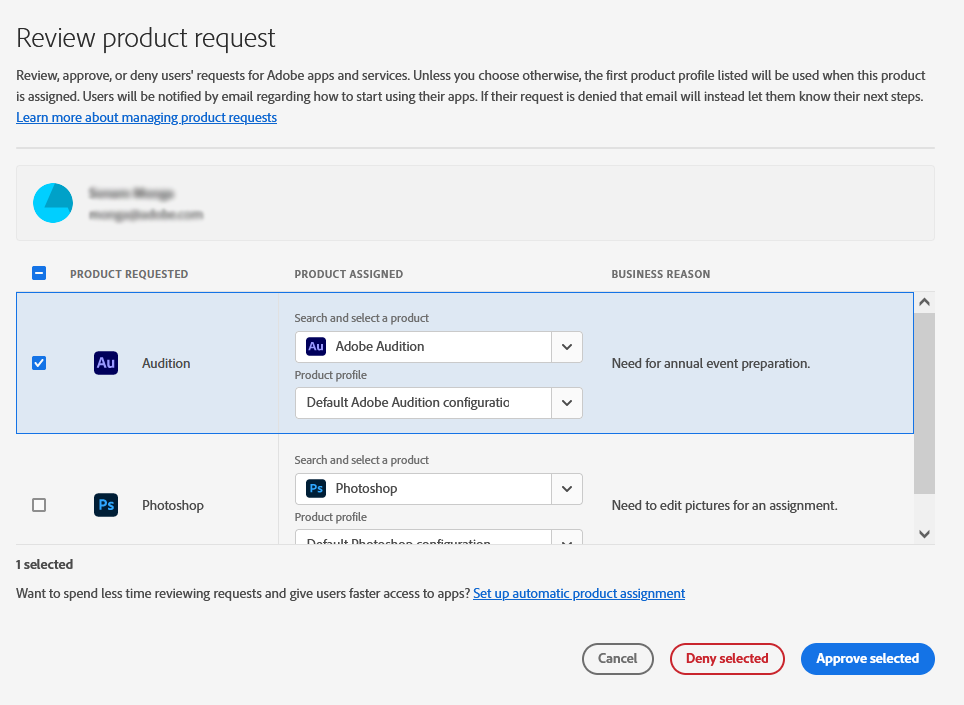Toggle the select-all checkbox in table header
964x705 pixels.
[39, 273]
